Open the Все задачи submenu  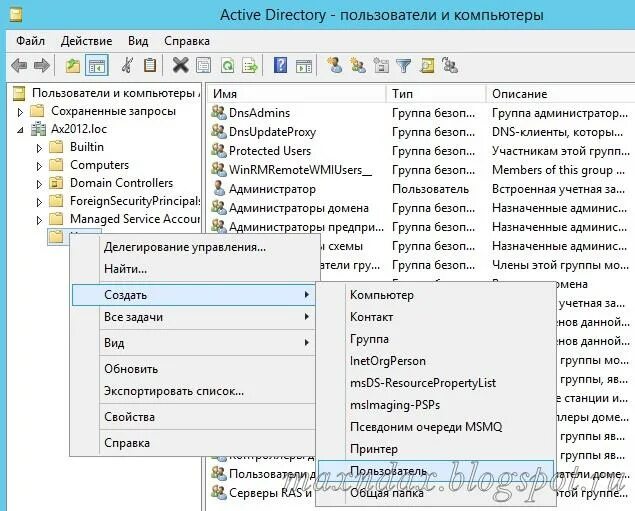[x=193, y=317]
